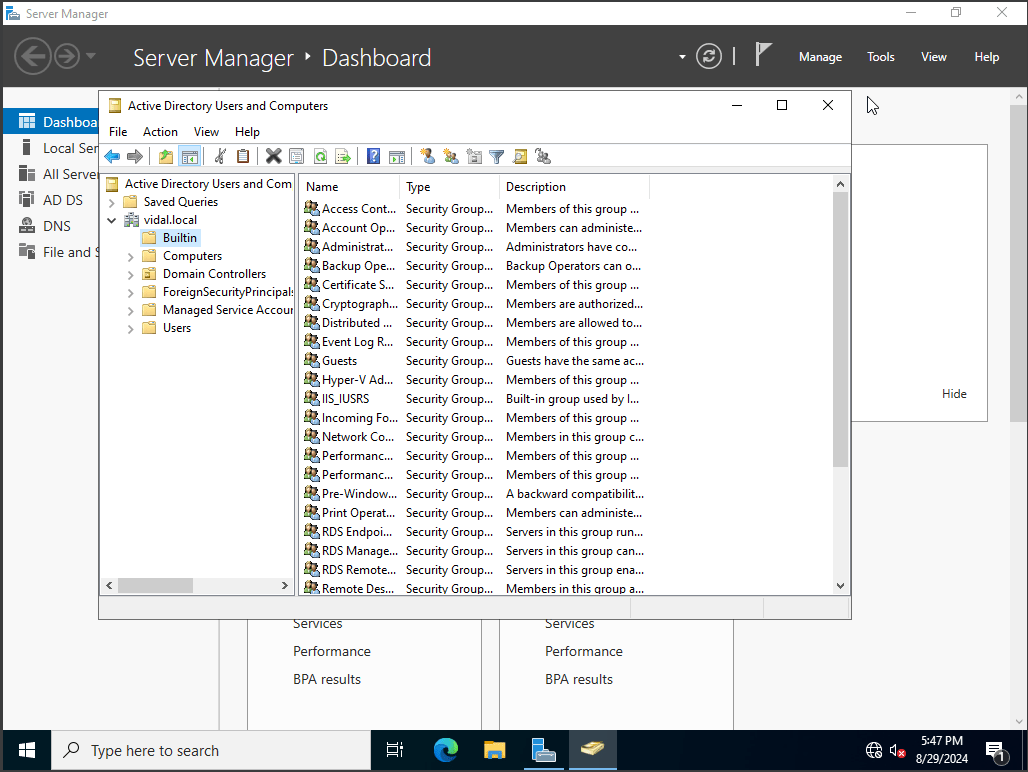Click the magnifier Find objects icon
Screen dimensions: 1028x772
(x=520, y=157)
